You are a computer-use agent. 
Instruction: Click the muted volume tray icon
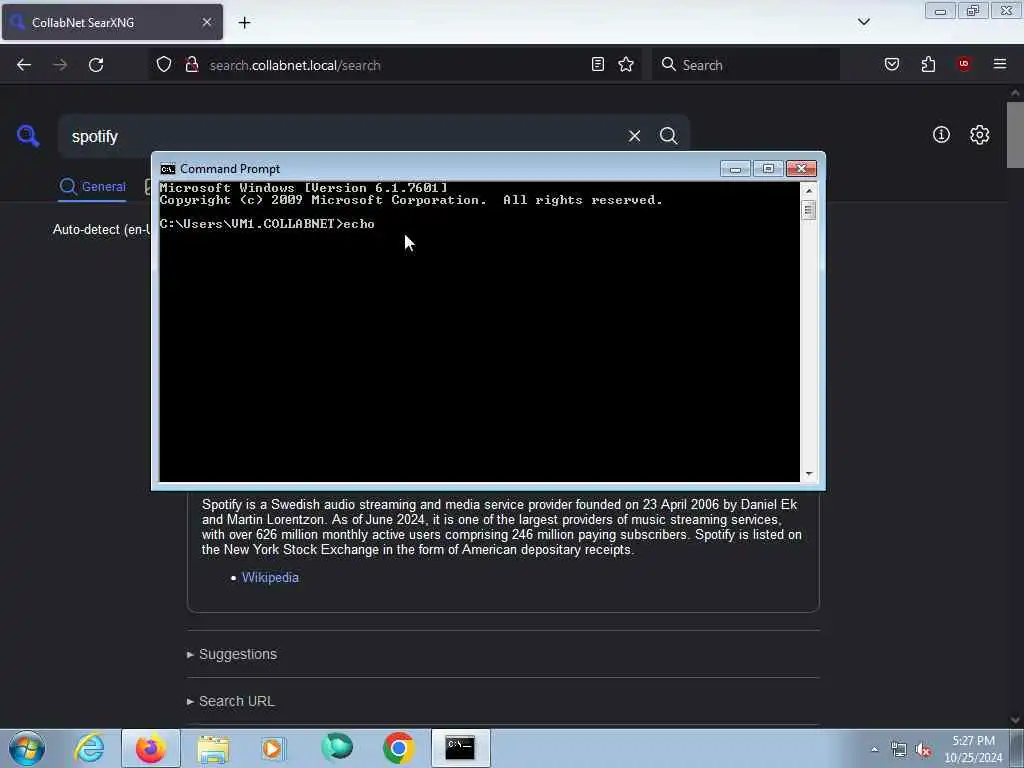tap(923, 750)
